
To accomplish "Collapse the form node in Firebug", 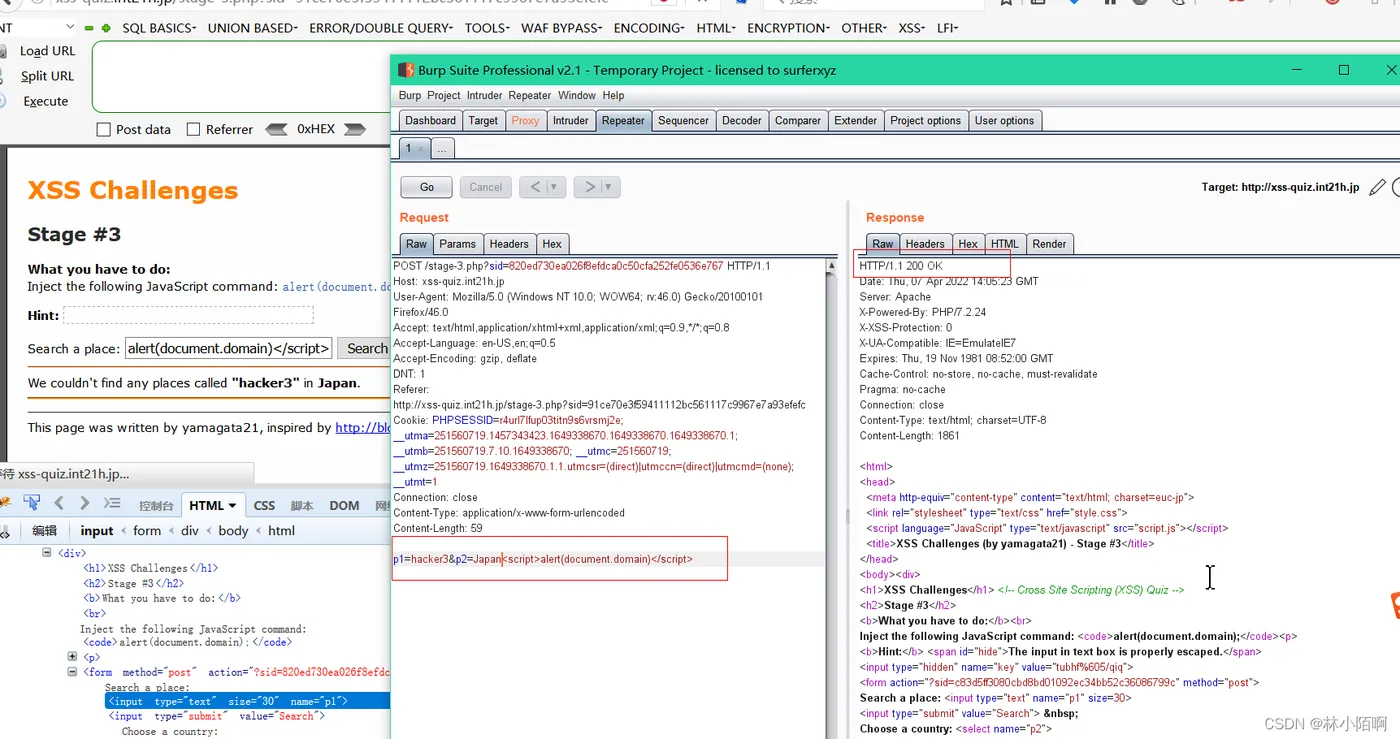I will pyautogui.click(x=72, y=672).
